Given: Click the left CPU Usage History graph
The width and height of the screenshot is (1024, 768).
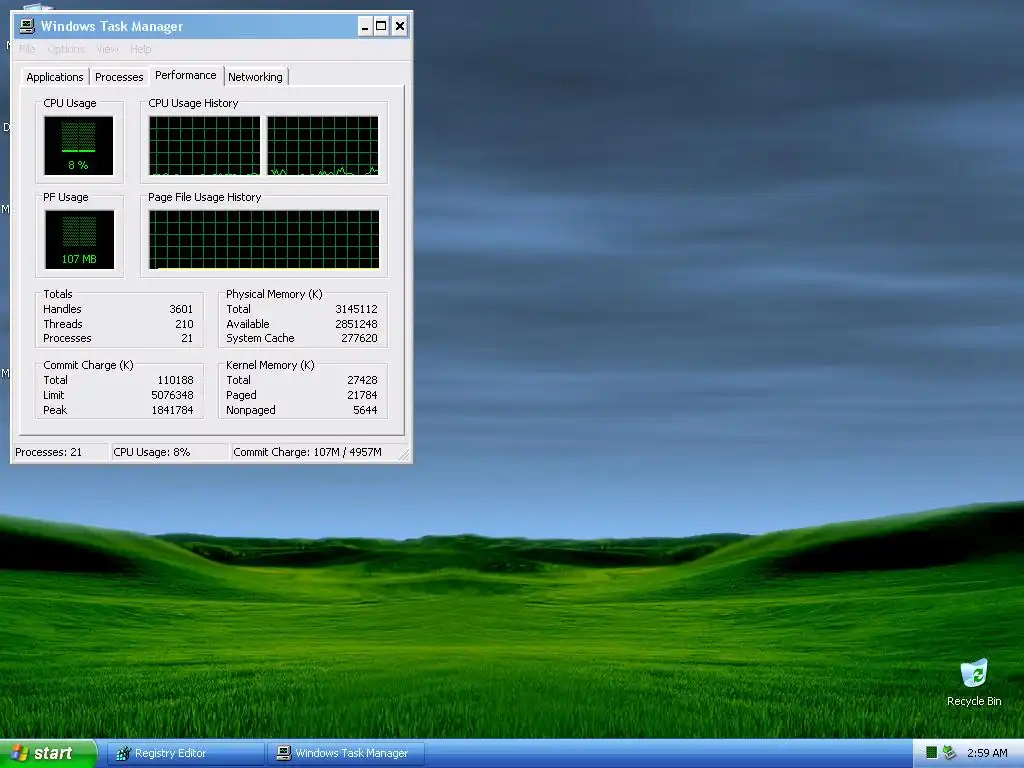Looking at the screenshot, I should coord(204,146).
